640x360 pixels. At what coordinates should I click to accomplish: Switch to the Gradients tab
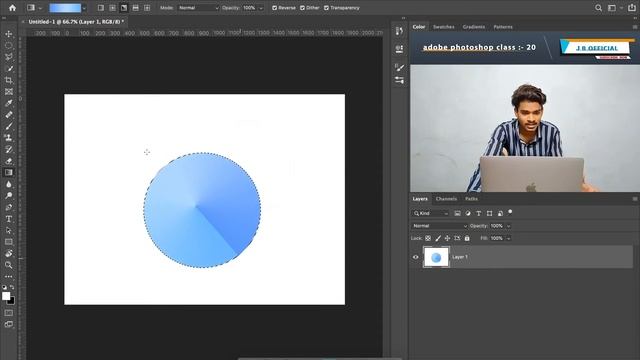[x=473, y=27]
